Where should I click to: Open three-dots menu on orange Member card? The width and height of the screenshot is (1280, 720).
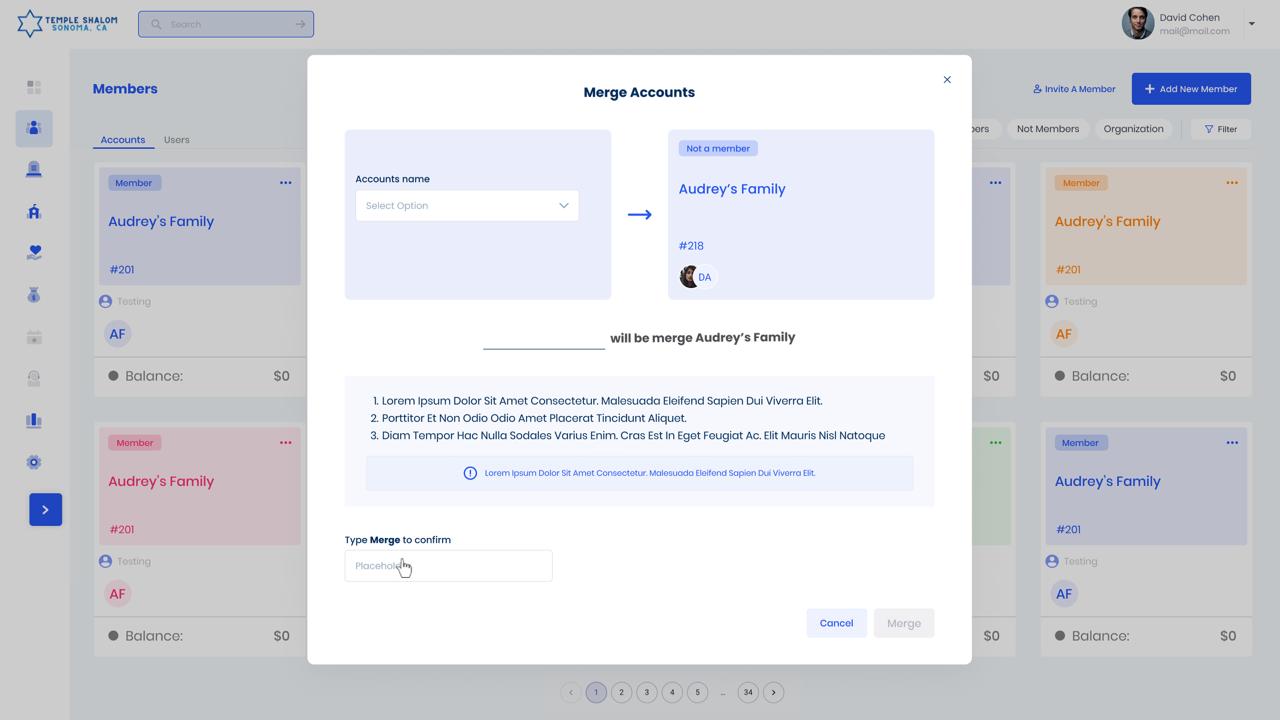(1232, 183)
